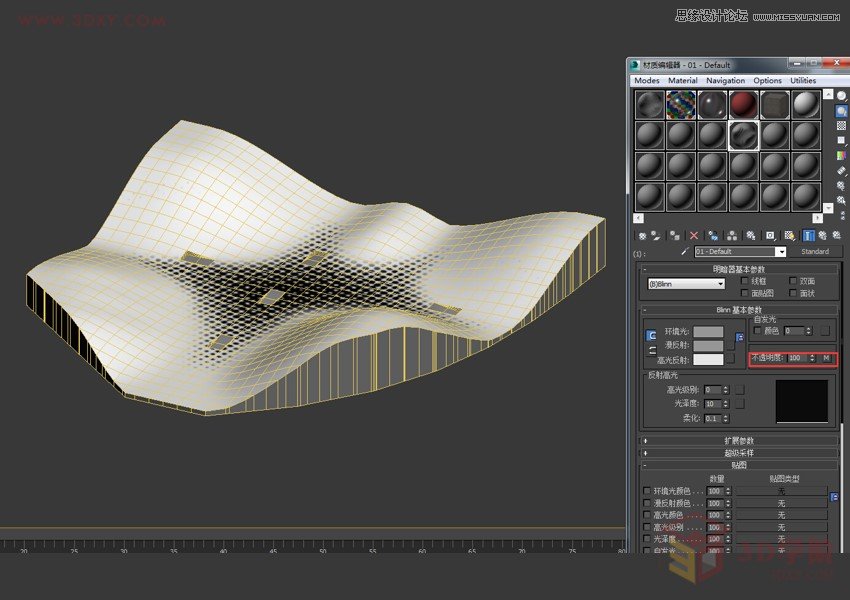Click the 漫反射 diffuse color swatch
850x600 pixels.
point(709,345)
